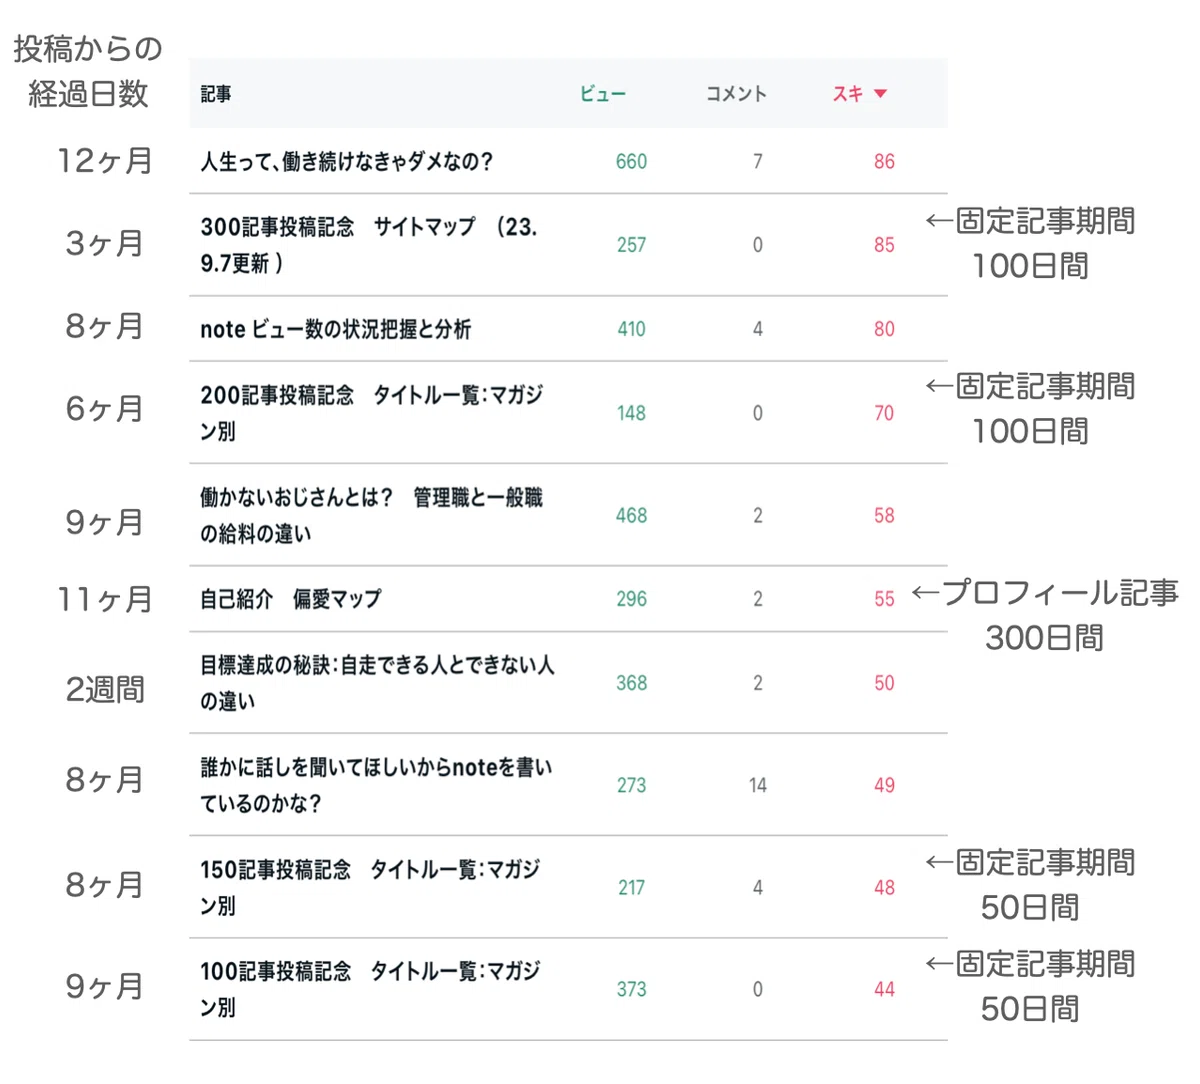Open 自己紹介 偏愛マップ article
The image size is (1200, 1084).
coord(290,599)
